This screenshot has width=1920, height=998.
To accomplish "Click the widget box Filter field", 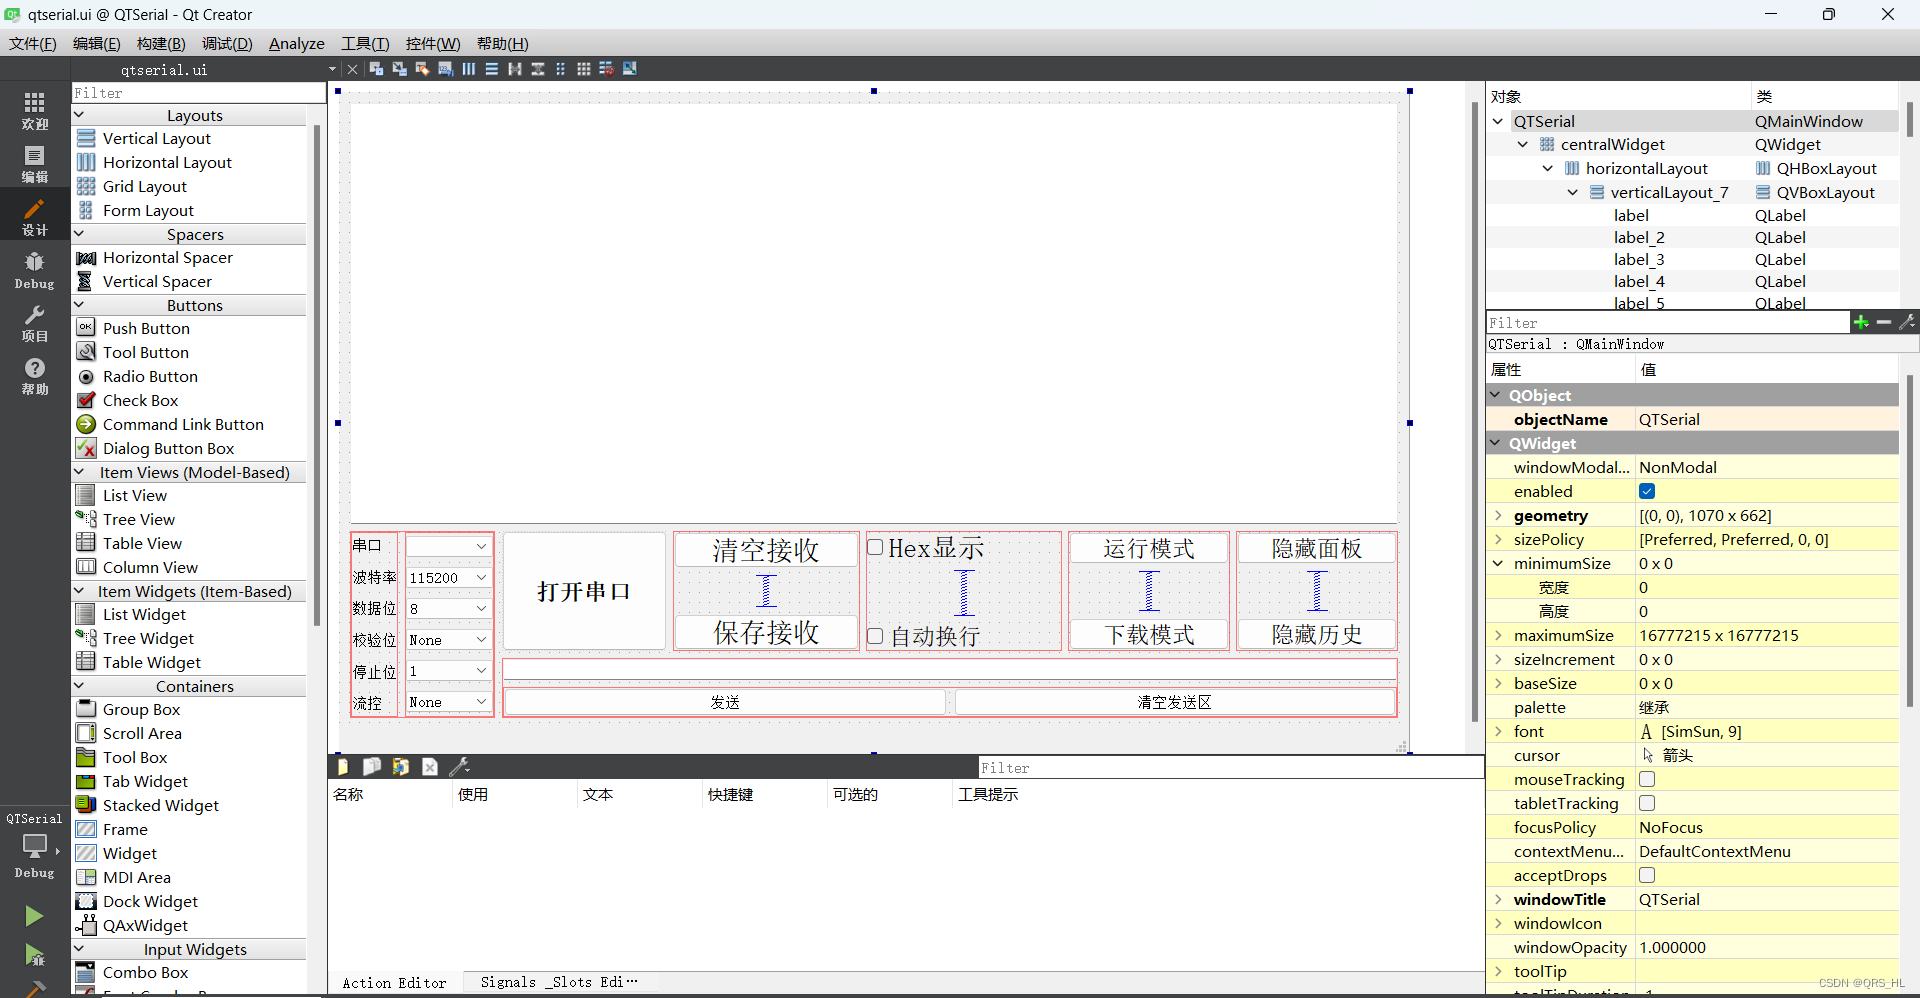I will 198,92.
